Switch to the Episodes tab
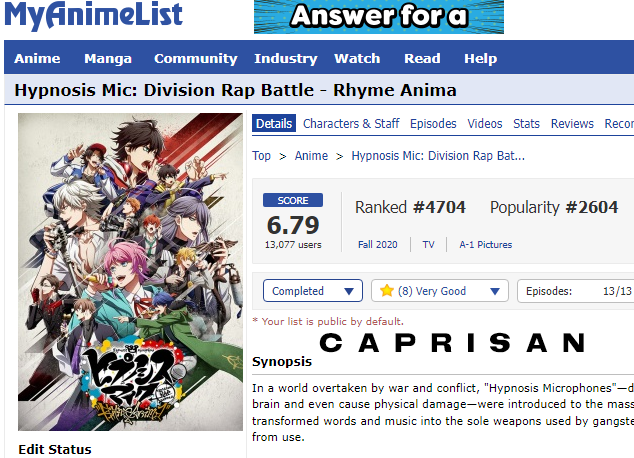The image size is (634, 458). coord(433,123)
